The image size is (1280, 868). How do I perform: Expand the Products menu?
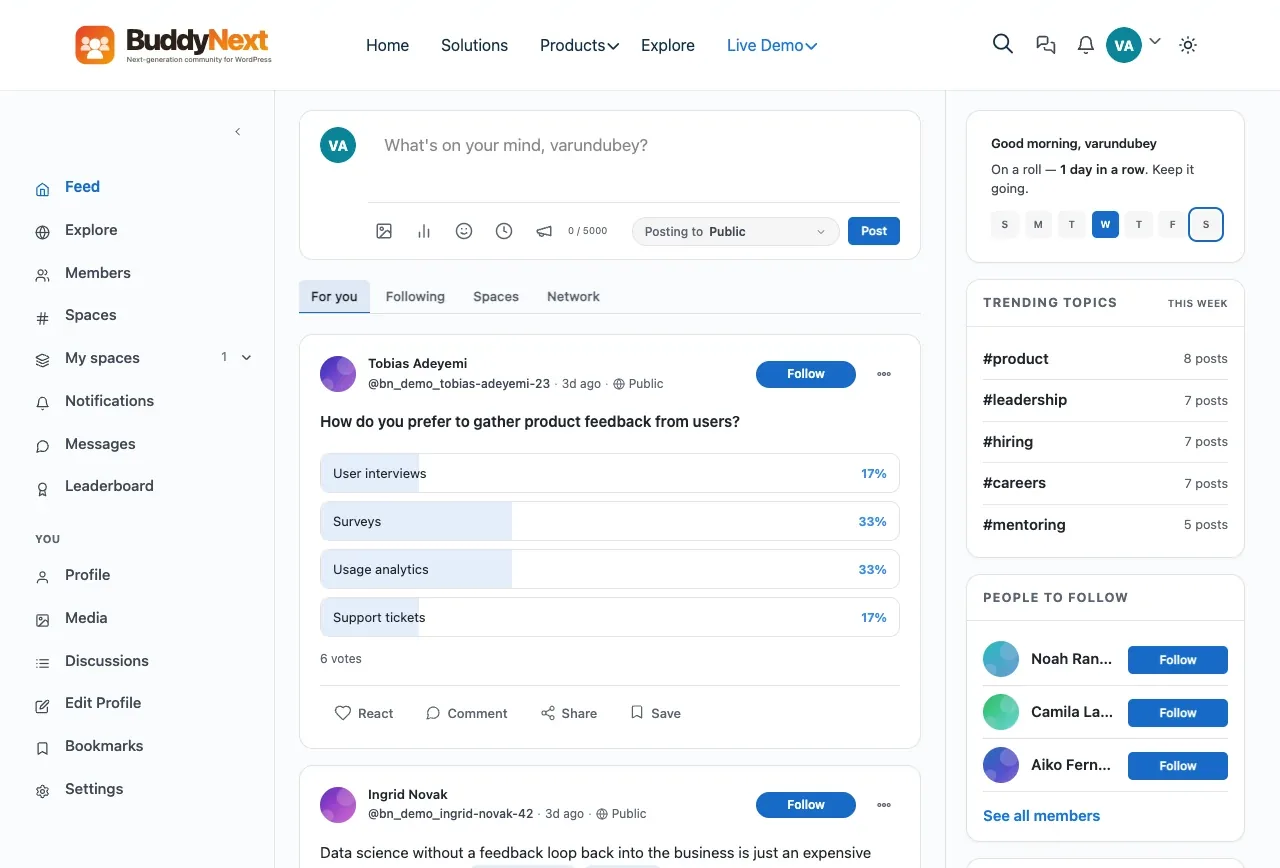coord(579,45)
